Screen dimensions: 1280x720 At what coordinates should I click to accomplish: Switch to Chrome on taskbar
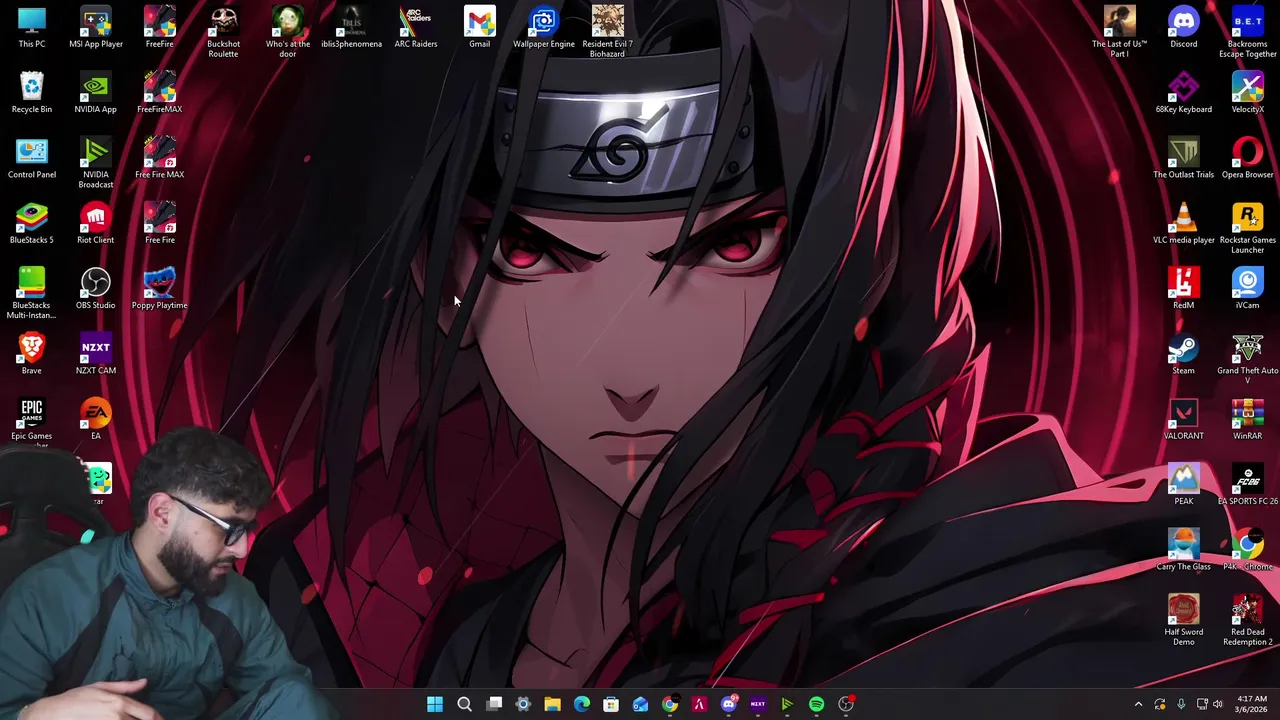(x=670, y=704)
